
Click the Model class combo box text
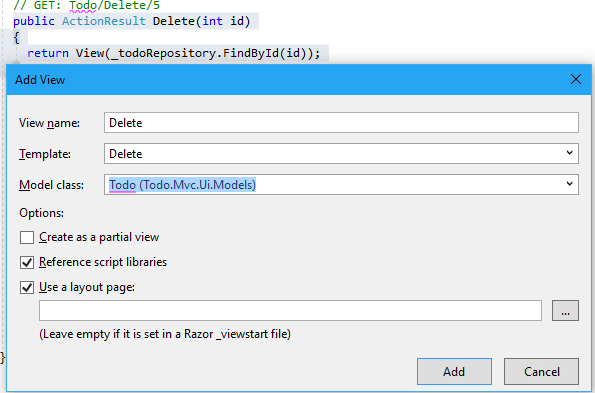point(182,185)
